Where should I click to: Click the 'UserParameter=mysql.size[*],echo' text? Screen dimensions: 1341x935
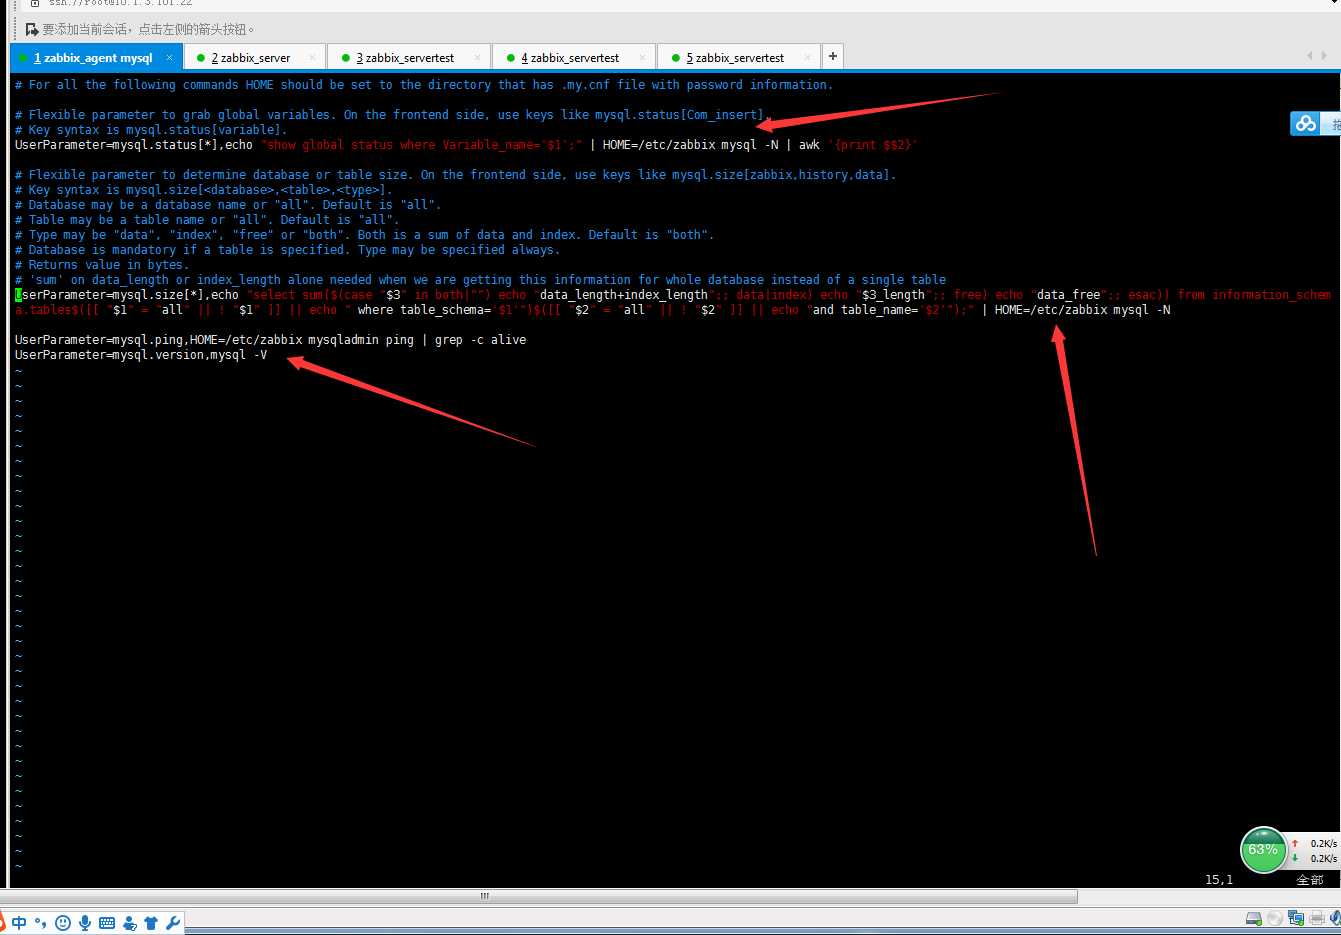click(127, 295)
